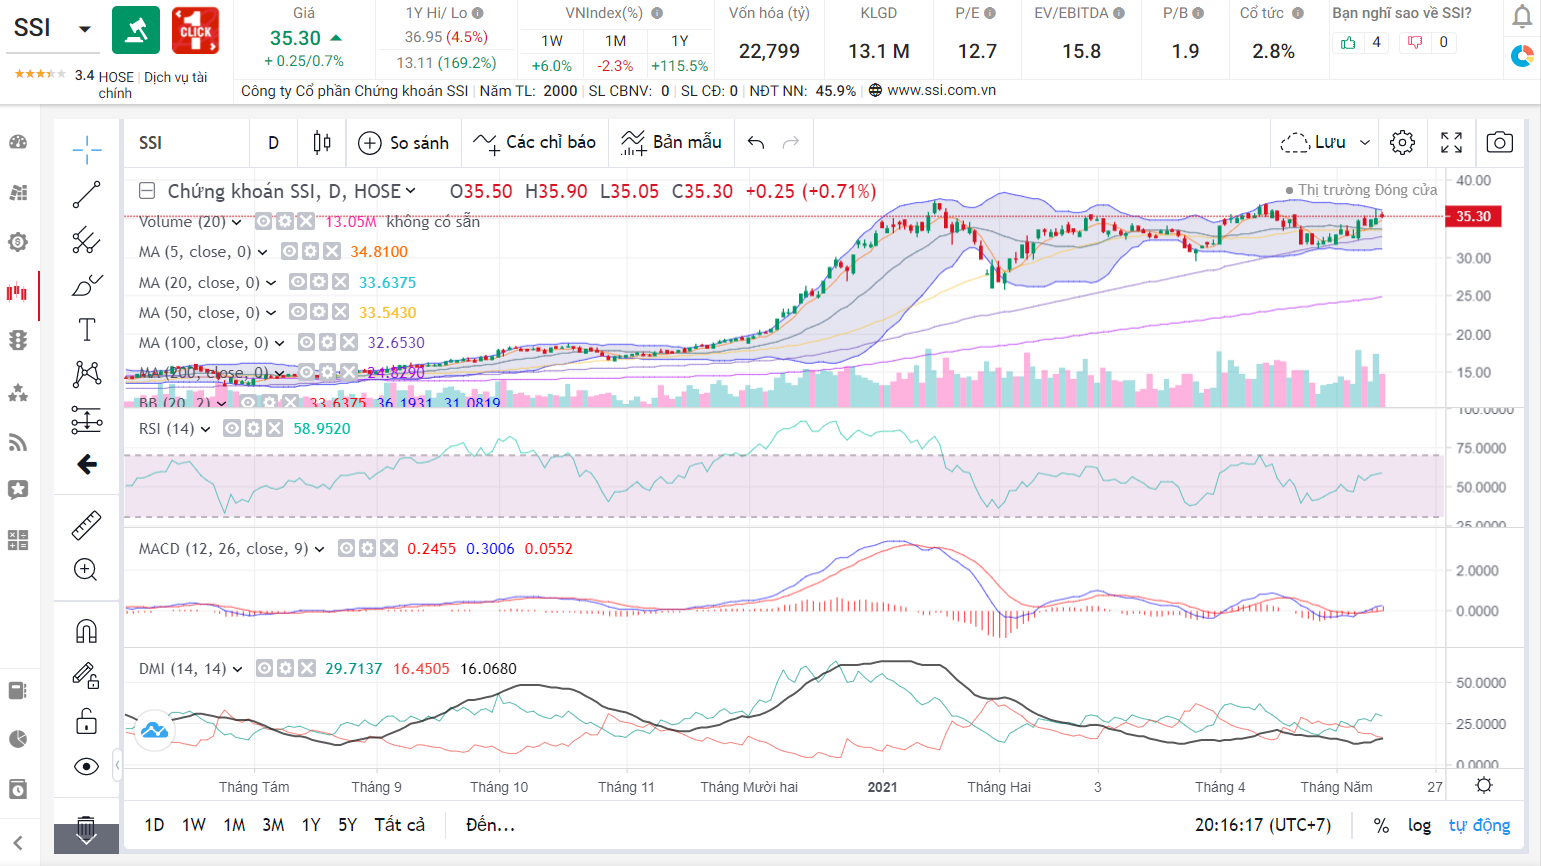Hide the MA (20, close, 0) line
The width and height of the screenshot is (1541, 866).
point(297,283)
